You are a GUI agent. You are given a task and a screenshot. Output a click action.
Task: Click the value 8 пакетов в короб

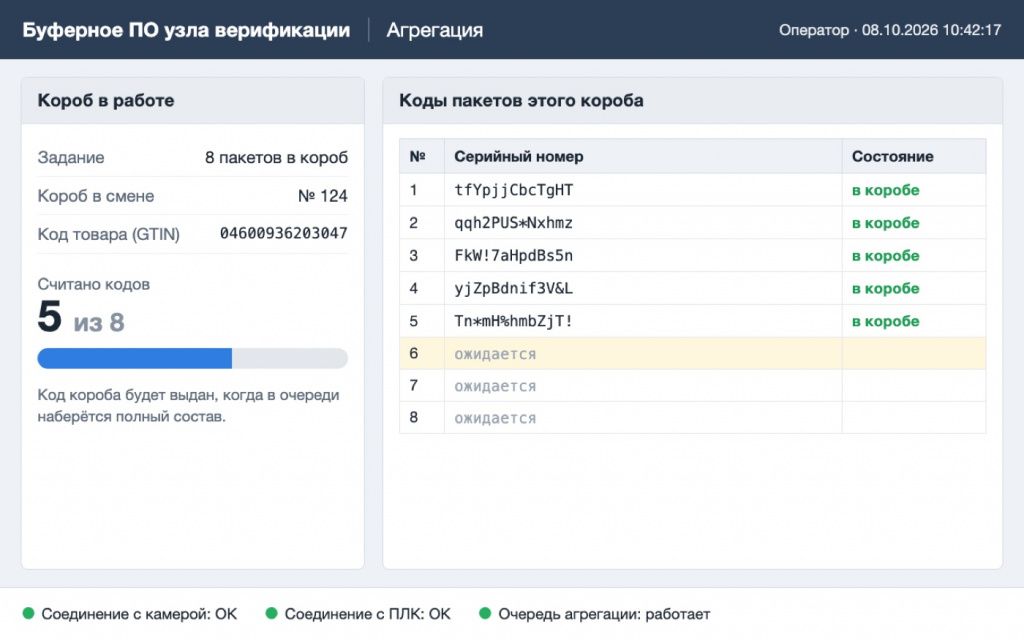[x=276, y=157]
